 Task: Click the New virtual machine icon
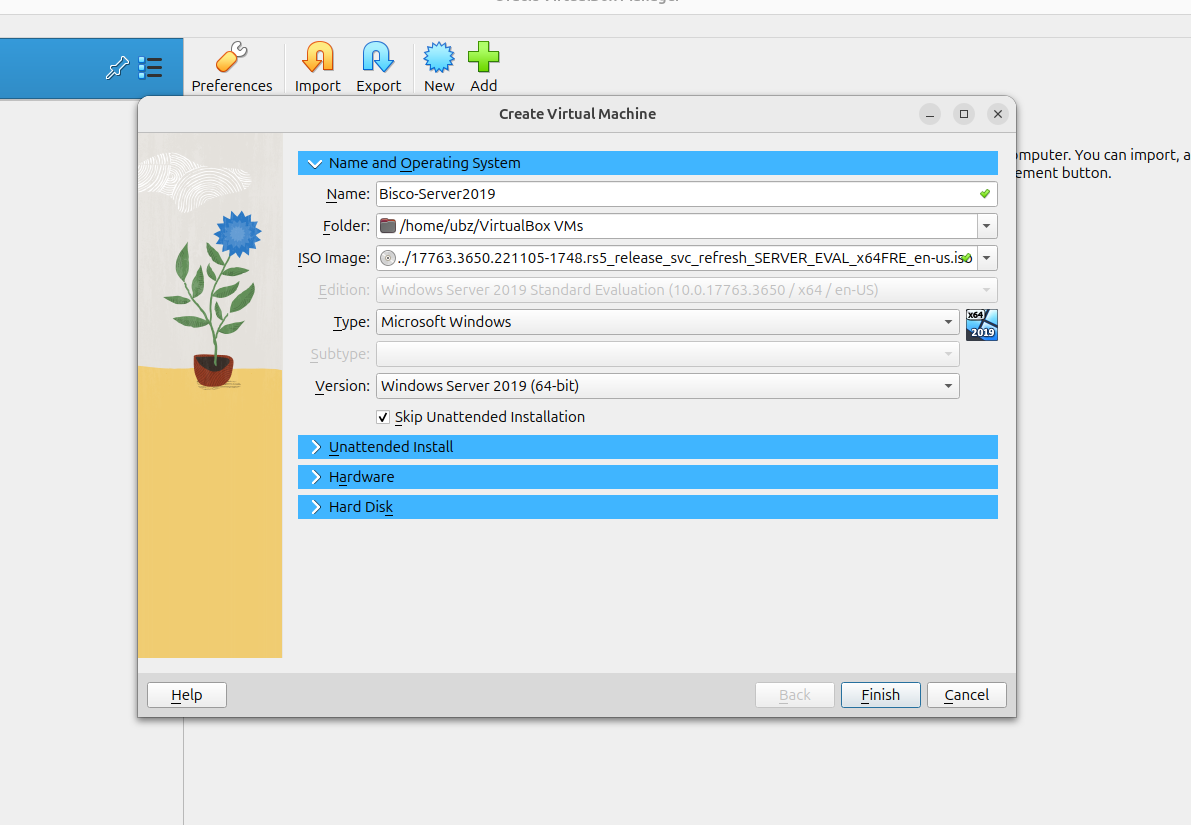[439, 58]
